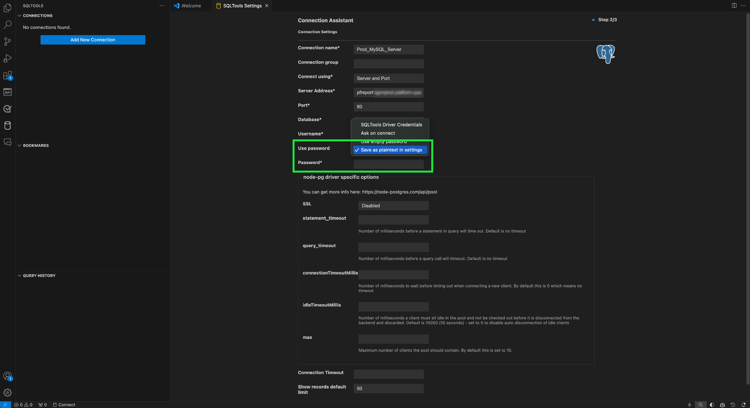Edit the Connection name field

coord(388,49)
